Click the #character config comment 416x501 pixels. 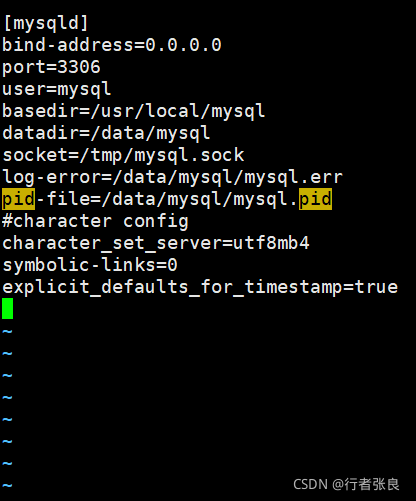(x=95, y=221)
